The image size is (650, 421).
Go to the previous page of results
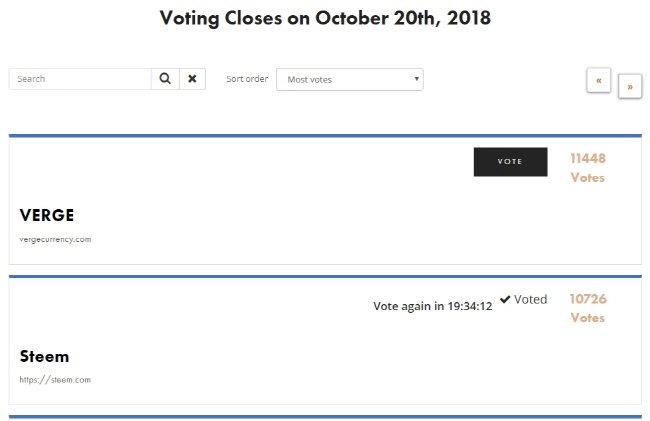click(x=598, y=80)
